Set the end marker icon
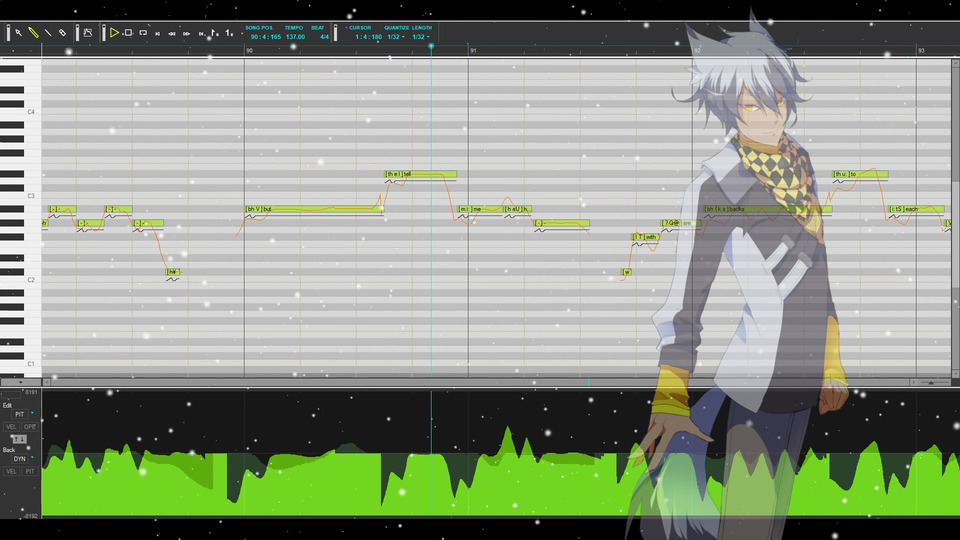 (x=229, y=32)
